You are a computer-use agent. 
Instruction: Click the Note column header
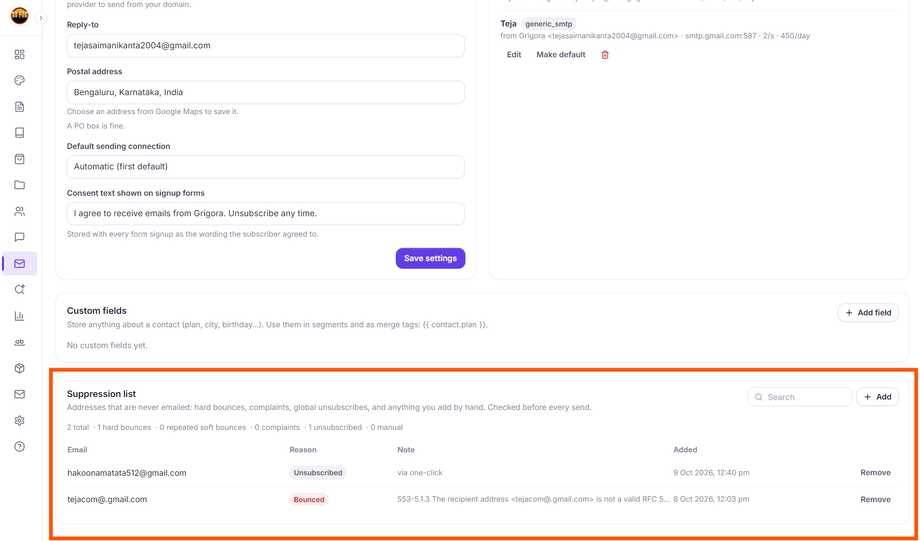(406, 449)
